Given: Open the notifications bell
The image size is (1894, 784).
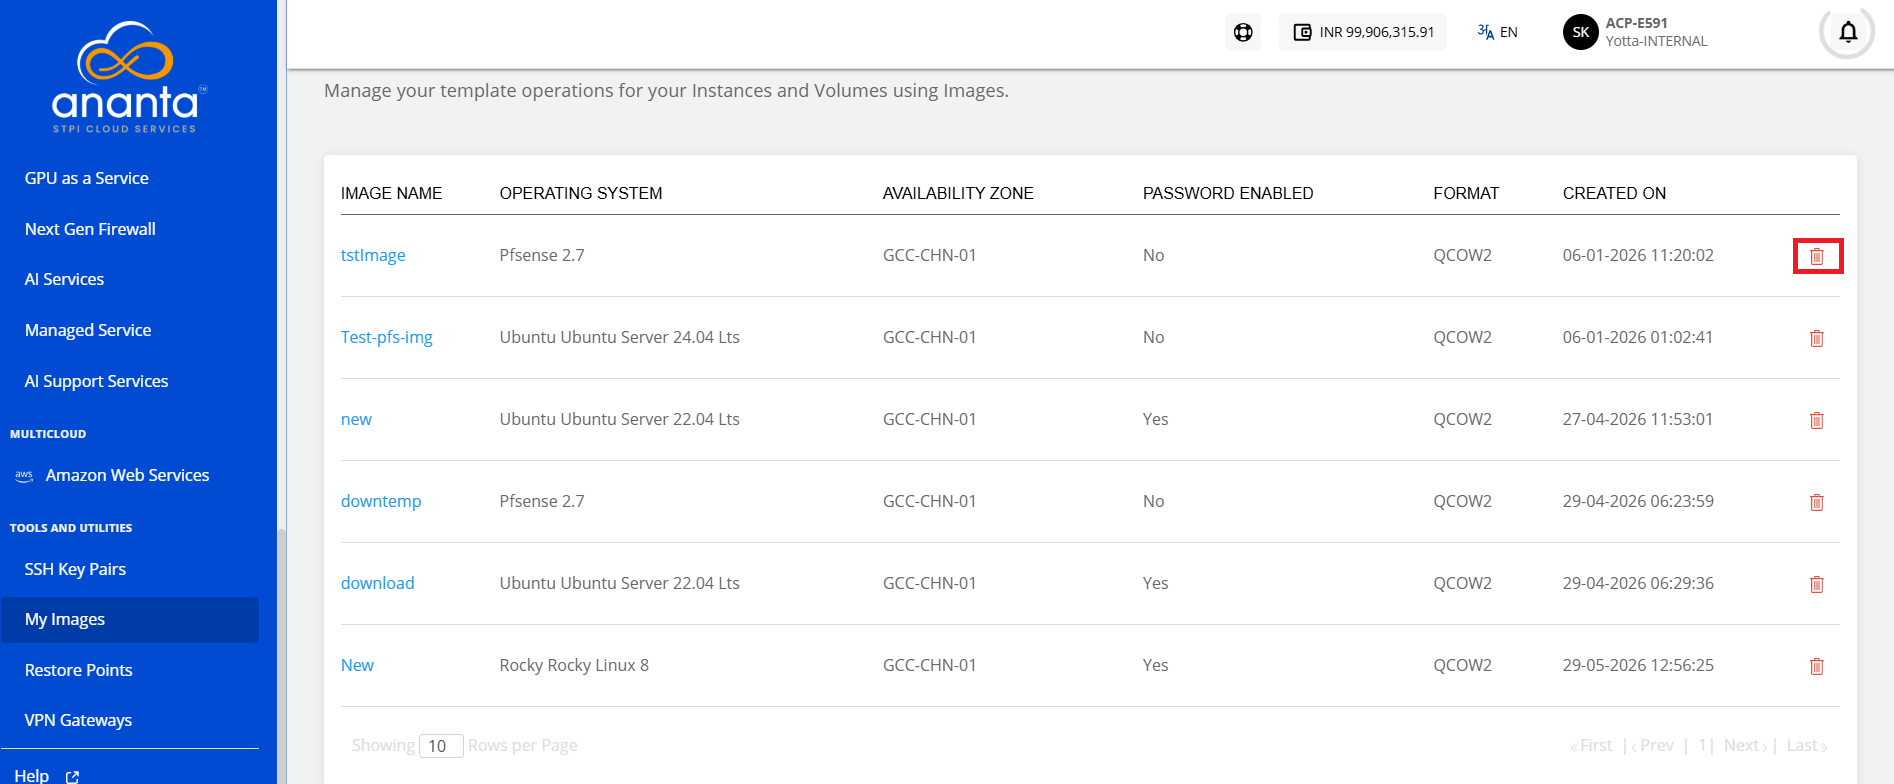Looking at the screenshot, I should click(1848, 32).
